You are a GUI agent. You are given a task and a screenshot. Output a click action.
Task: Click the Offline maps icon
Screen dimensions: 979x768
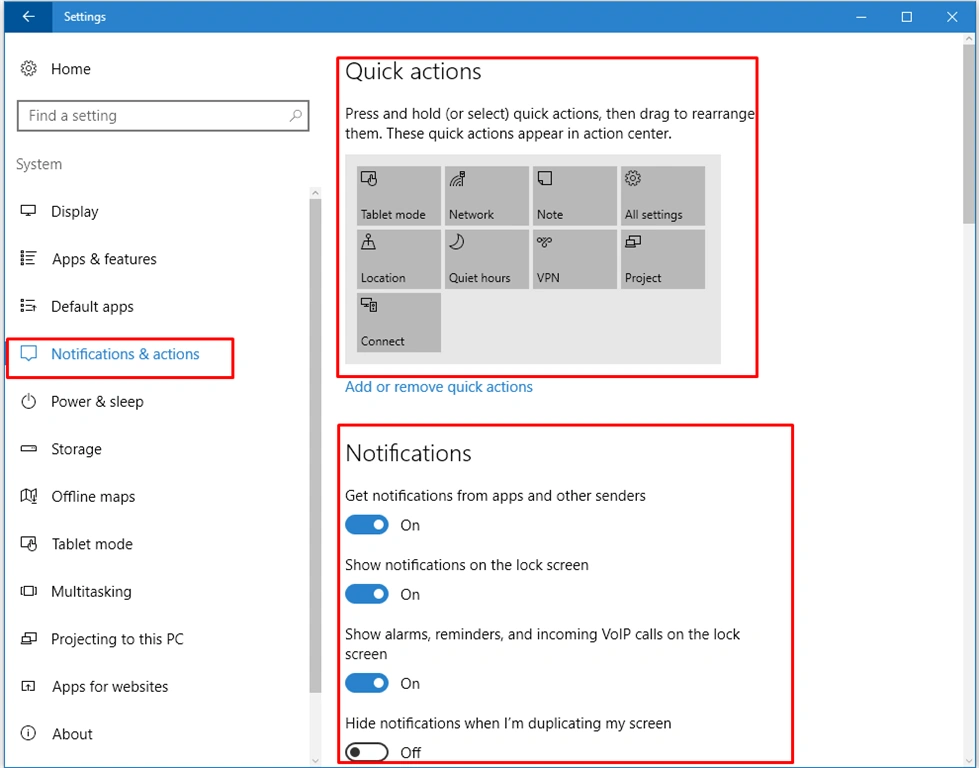[29, 496]
